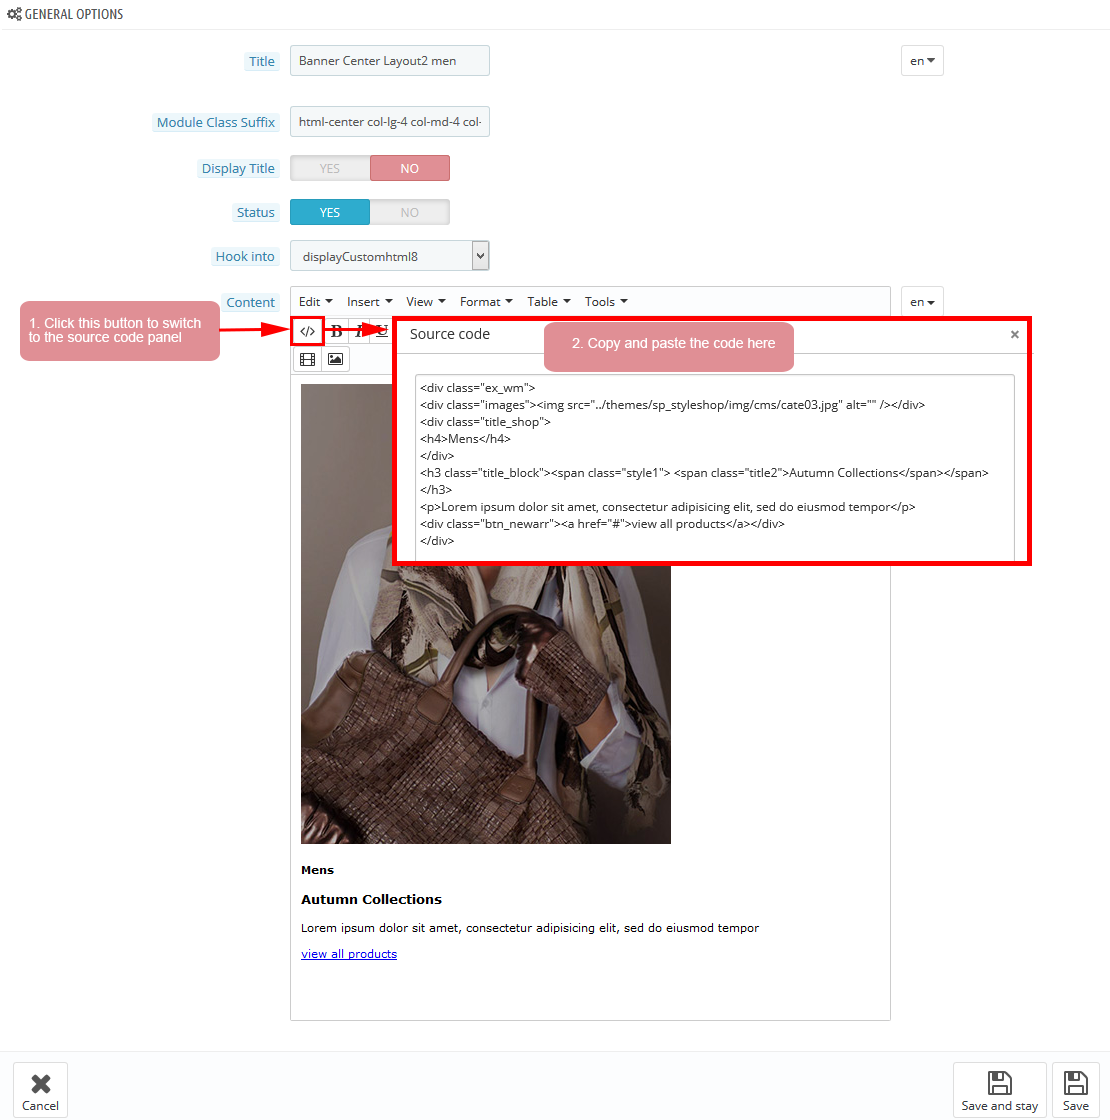Set Display Title to YES
This screenshot has width=1110, height=1120.
(330, 169)
